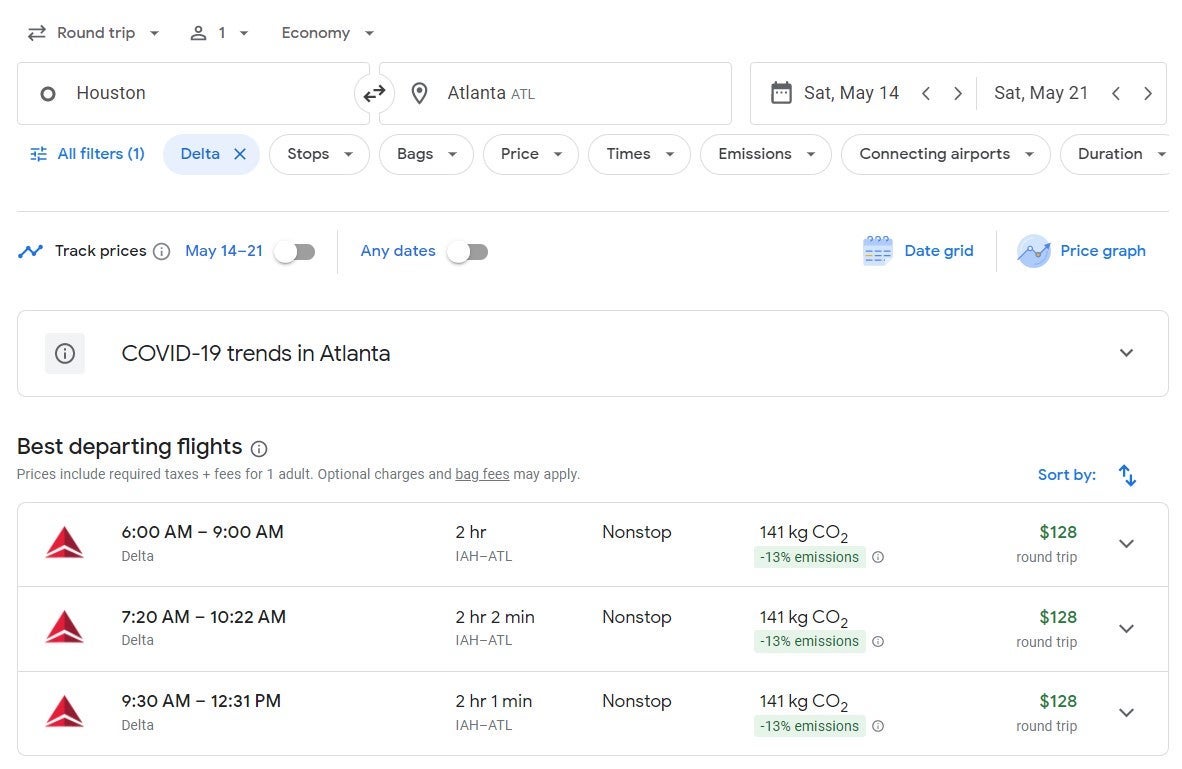Open the Economy class dropdown
Screen dimensions: 1182x769
tap(327, 33)
